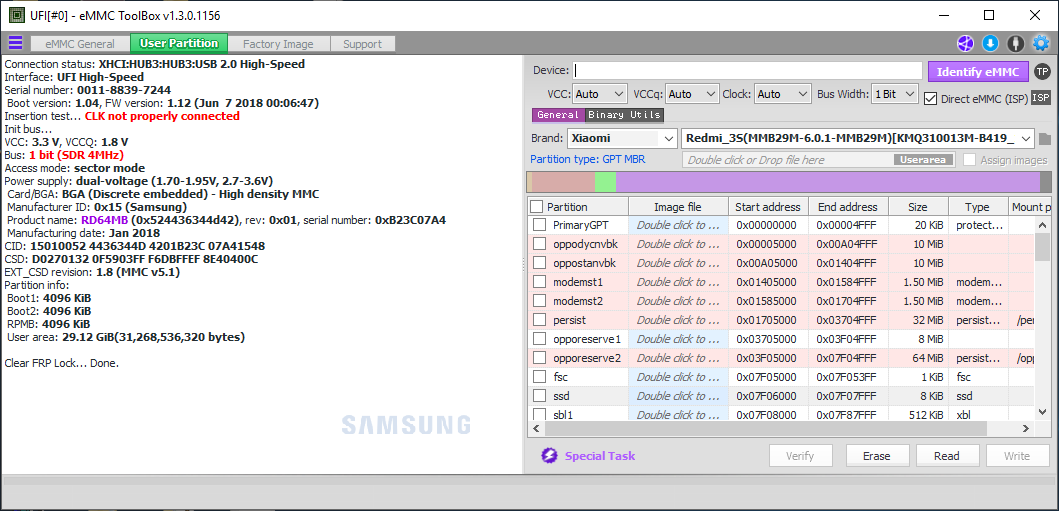This screenshot has height=511, width=1059.
Task: Click the Special Task lightning icon
Action: tap(549, 456)
